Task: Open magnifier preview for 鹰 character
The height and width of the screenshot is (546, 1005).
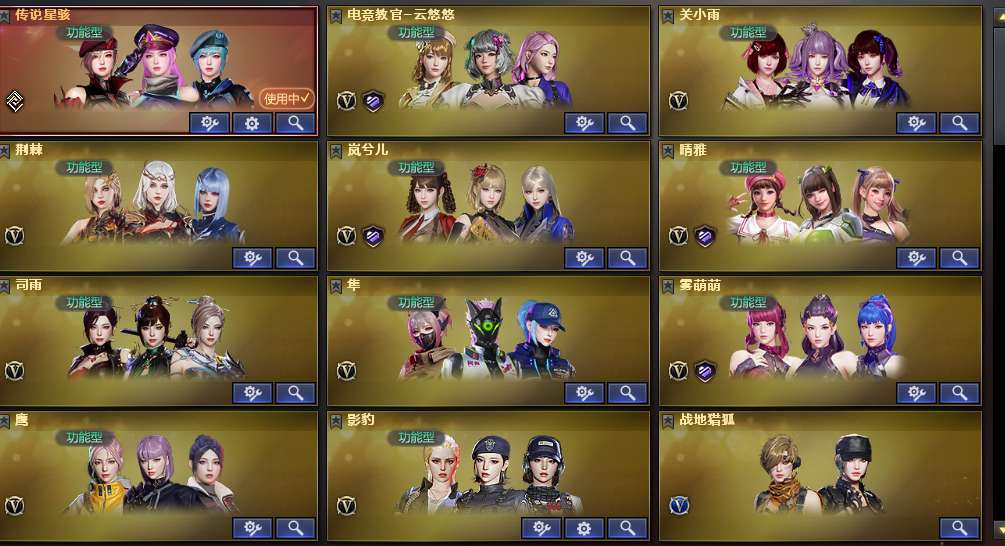Action: [x=295, y=528]
